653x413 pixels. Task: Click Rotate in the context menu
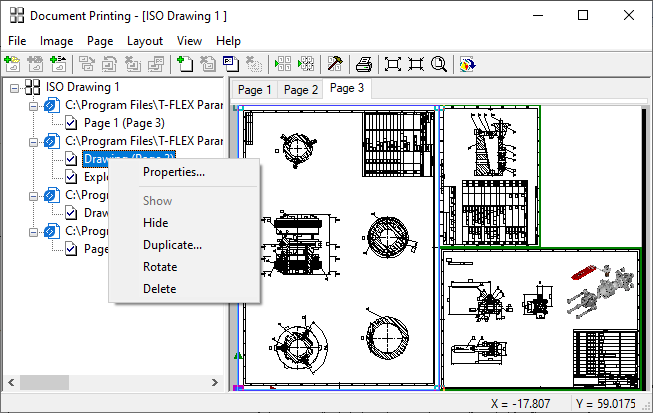coord(160,267)
